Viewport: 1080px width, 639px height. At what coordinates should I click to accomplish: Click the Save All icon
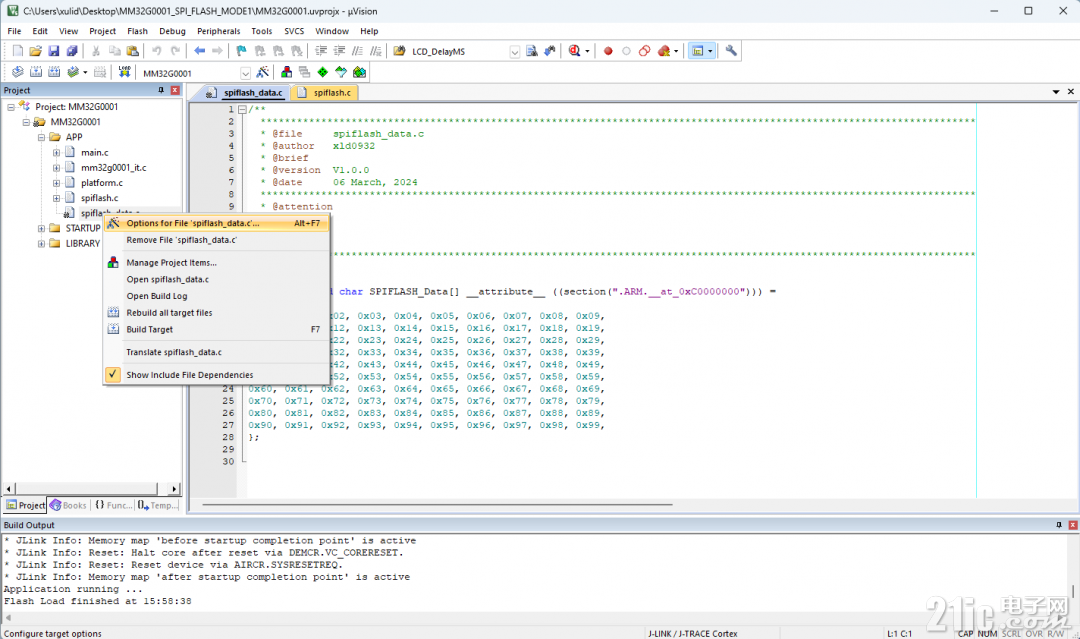click(72, 51)
